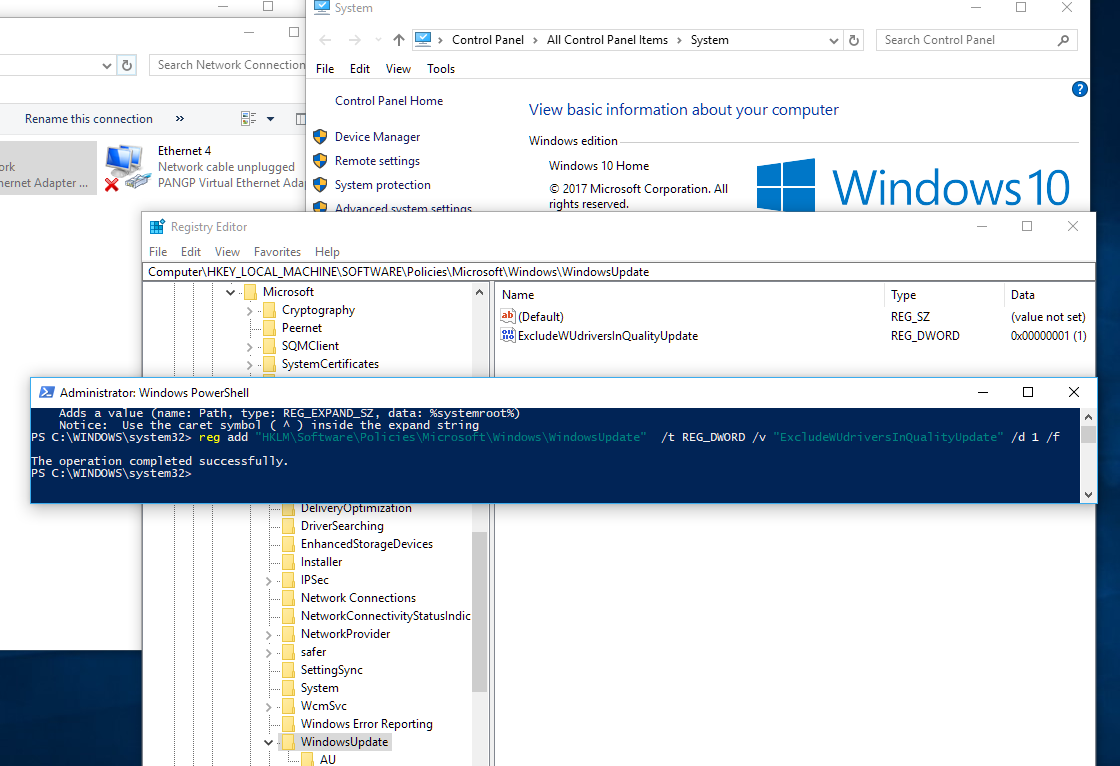Open Edit menu in System window
Screen dimensions: 1120x766
359,69
